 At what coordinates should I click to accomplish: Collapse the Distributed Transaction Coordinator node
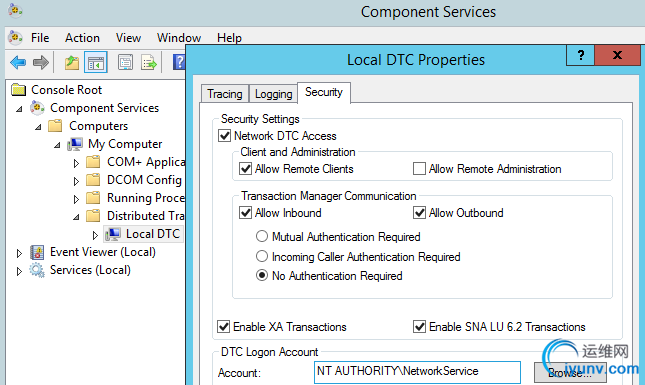(x=76, y=217)
